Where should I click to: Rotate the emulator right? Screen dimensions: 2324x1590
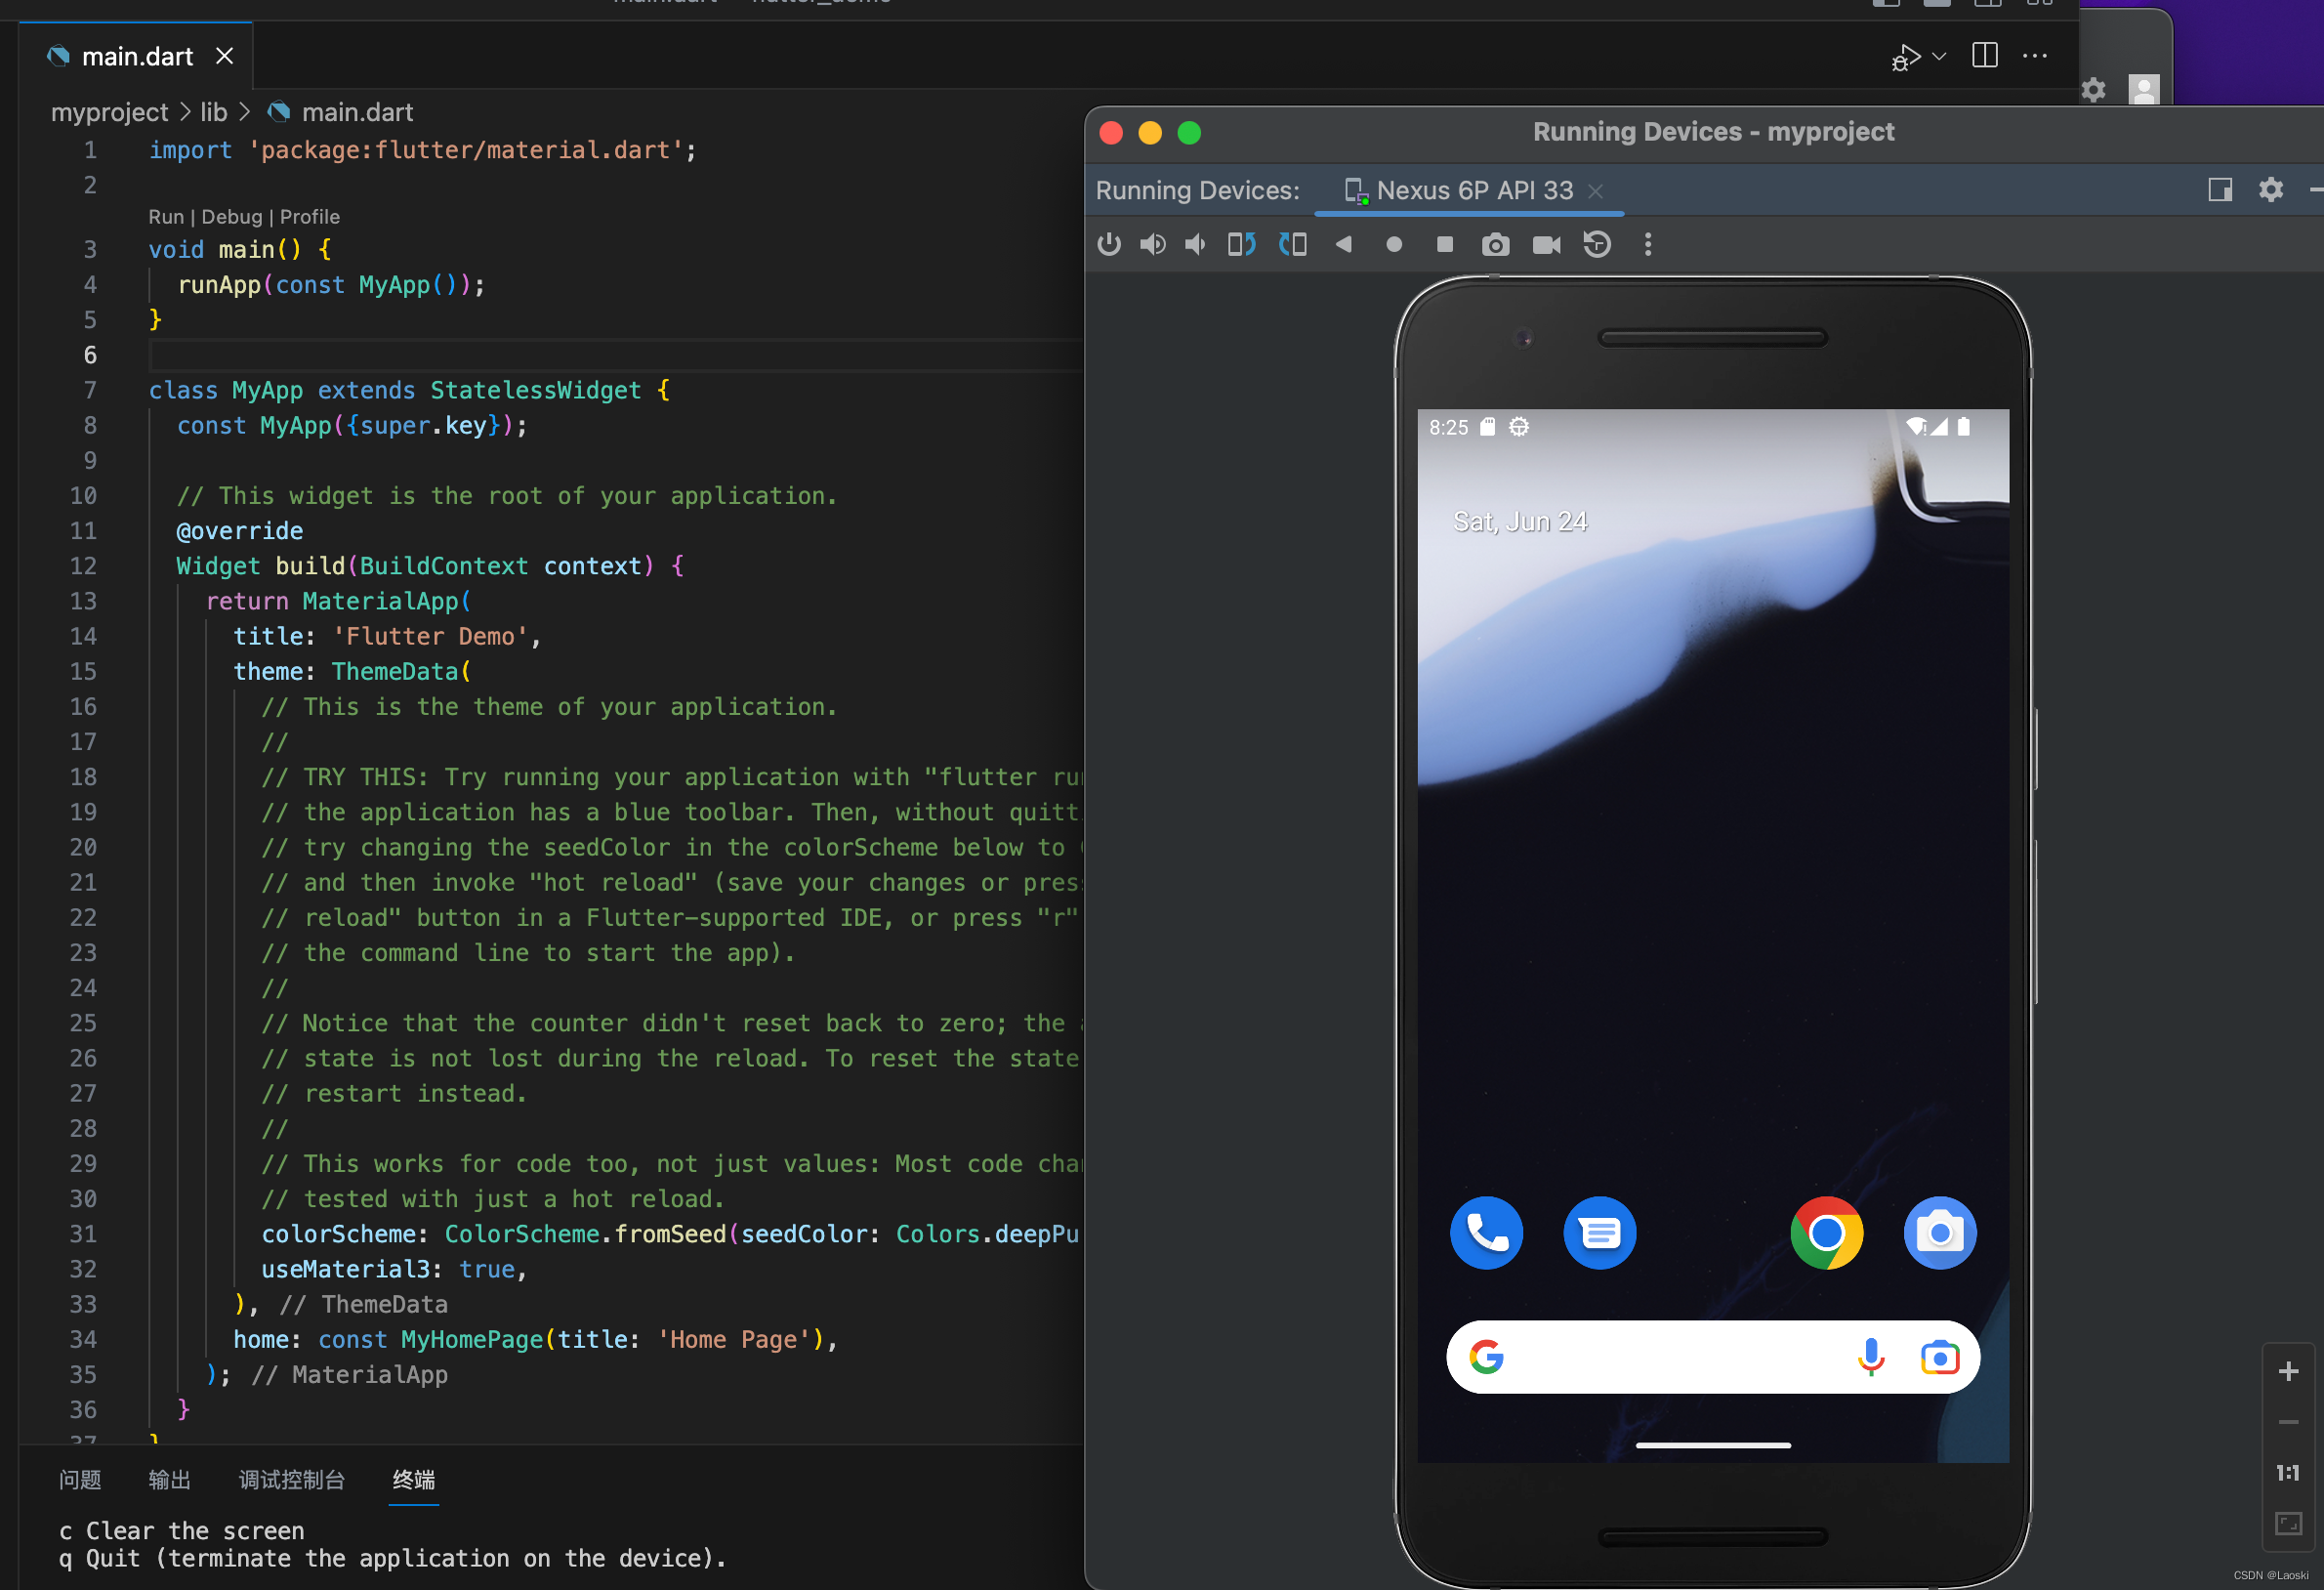tap(1292, 245)
